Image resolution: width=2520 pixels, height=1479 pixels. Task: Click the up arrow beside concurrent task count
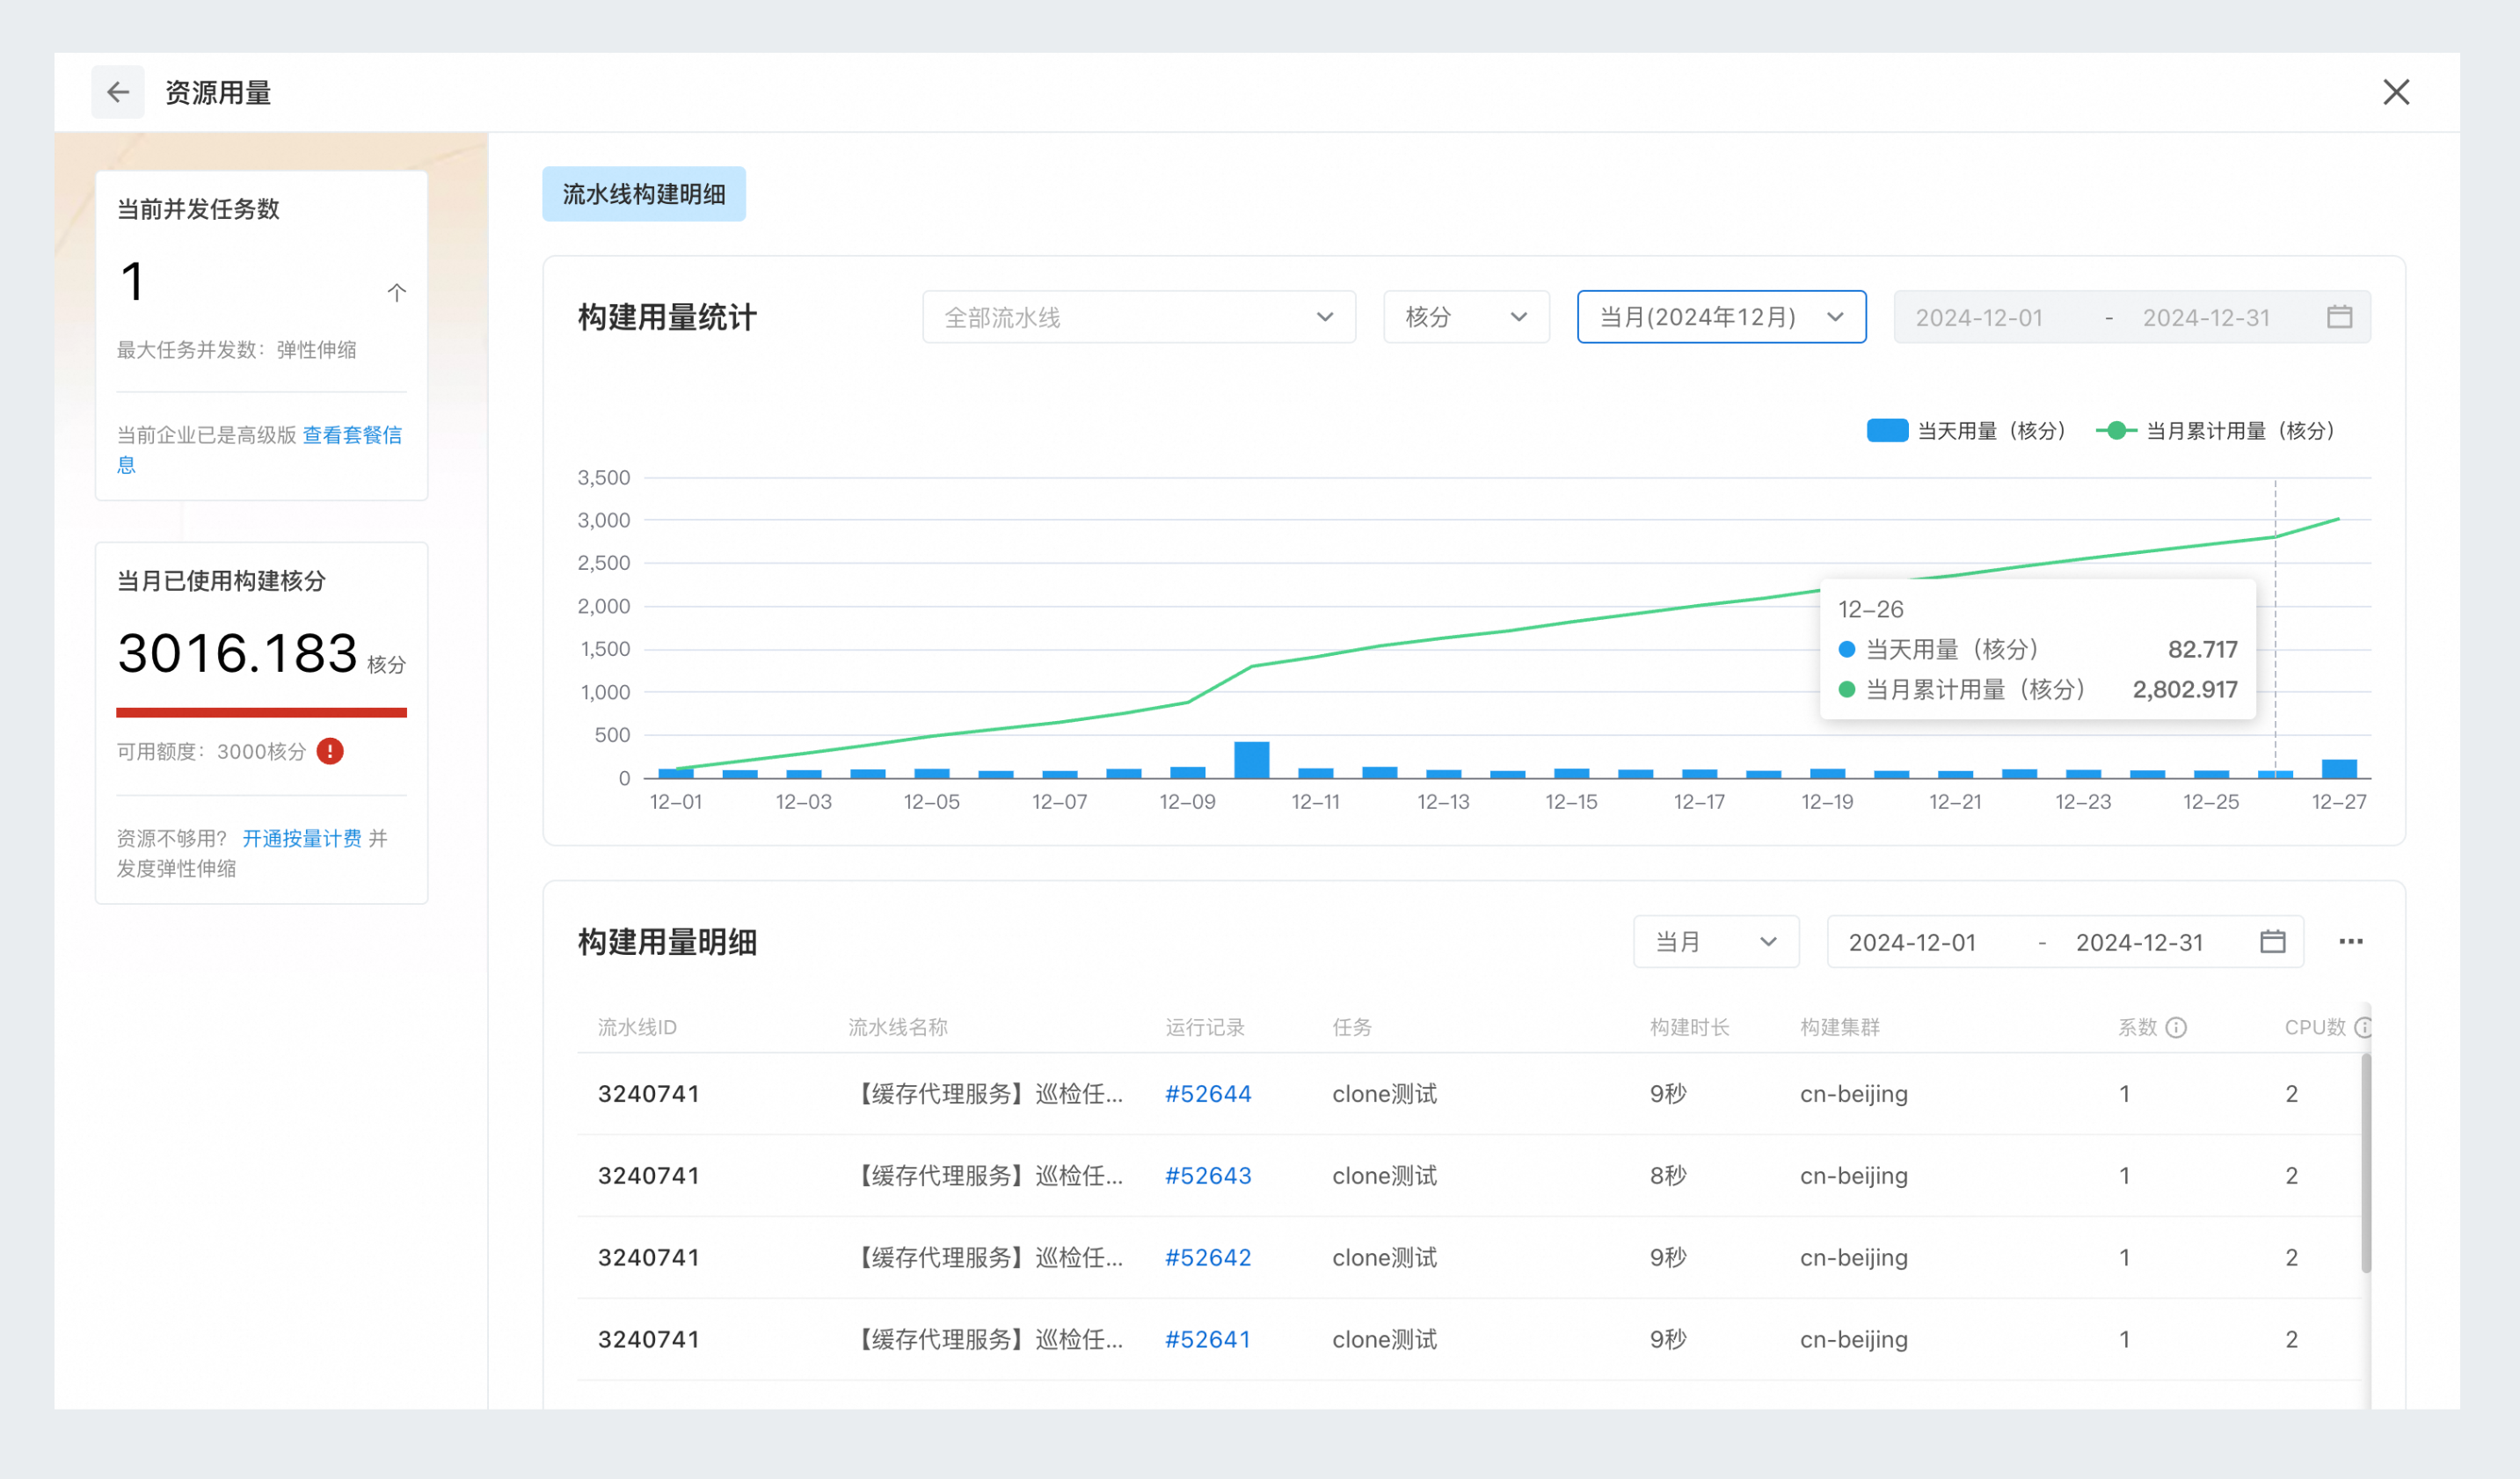396,291
